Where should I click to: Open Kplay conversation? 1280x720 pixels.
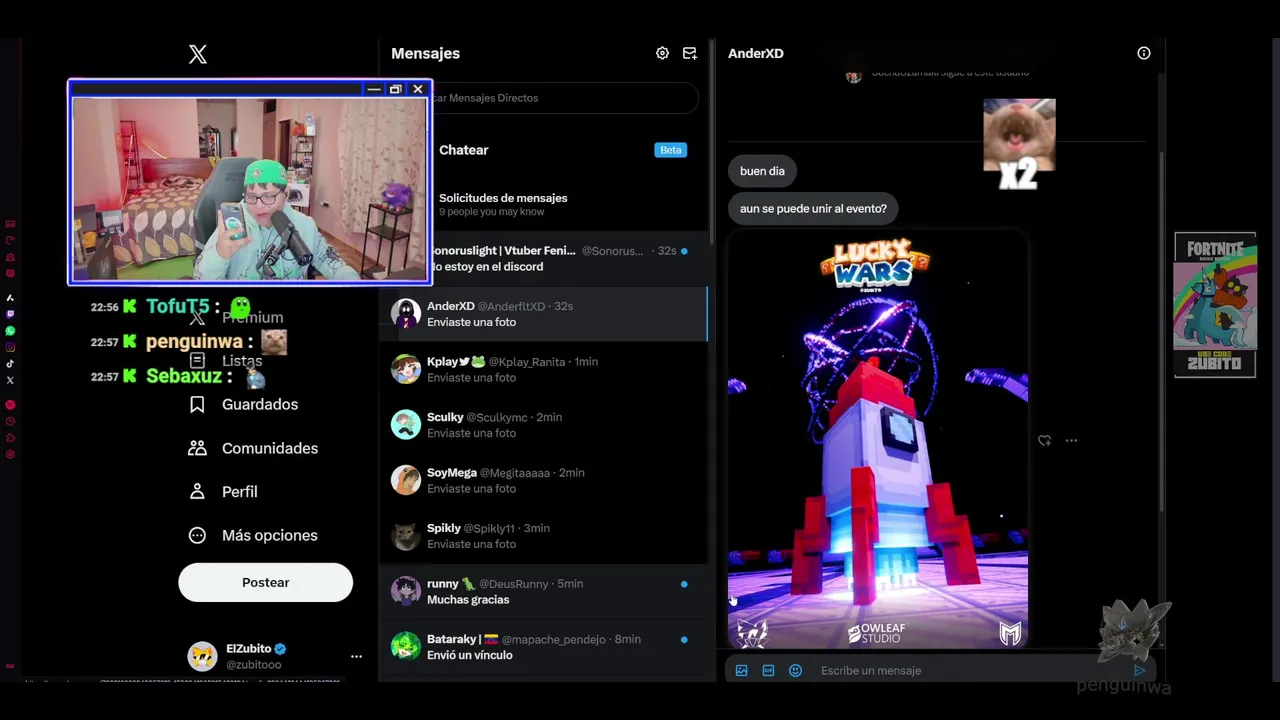coord(543,369)
